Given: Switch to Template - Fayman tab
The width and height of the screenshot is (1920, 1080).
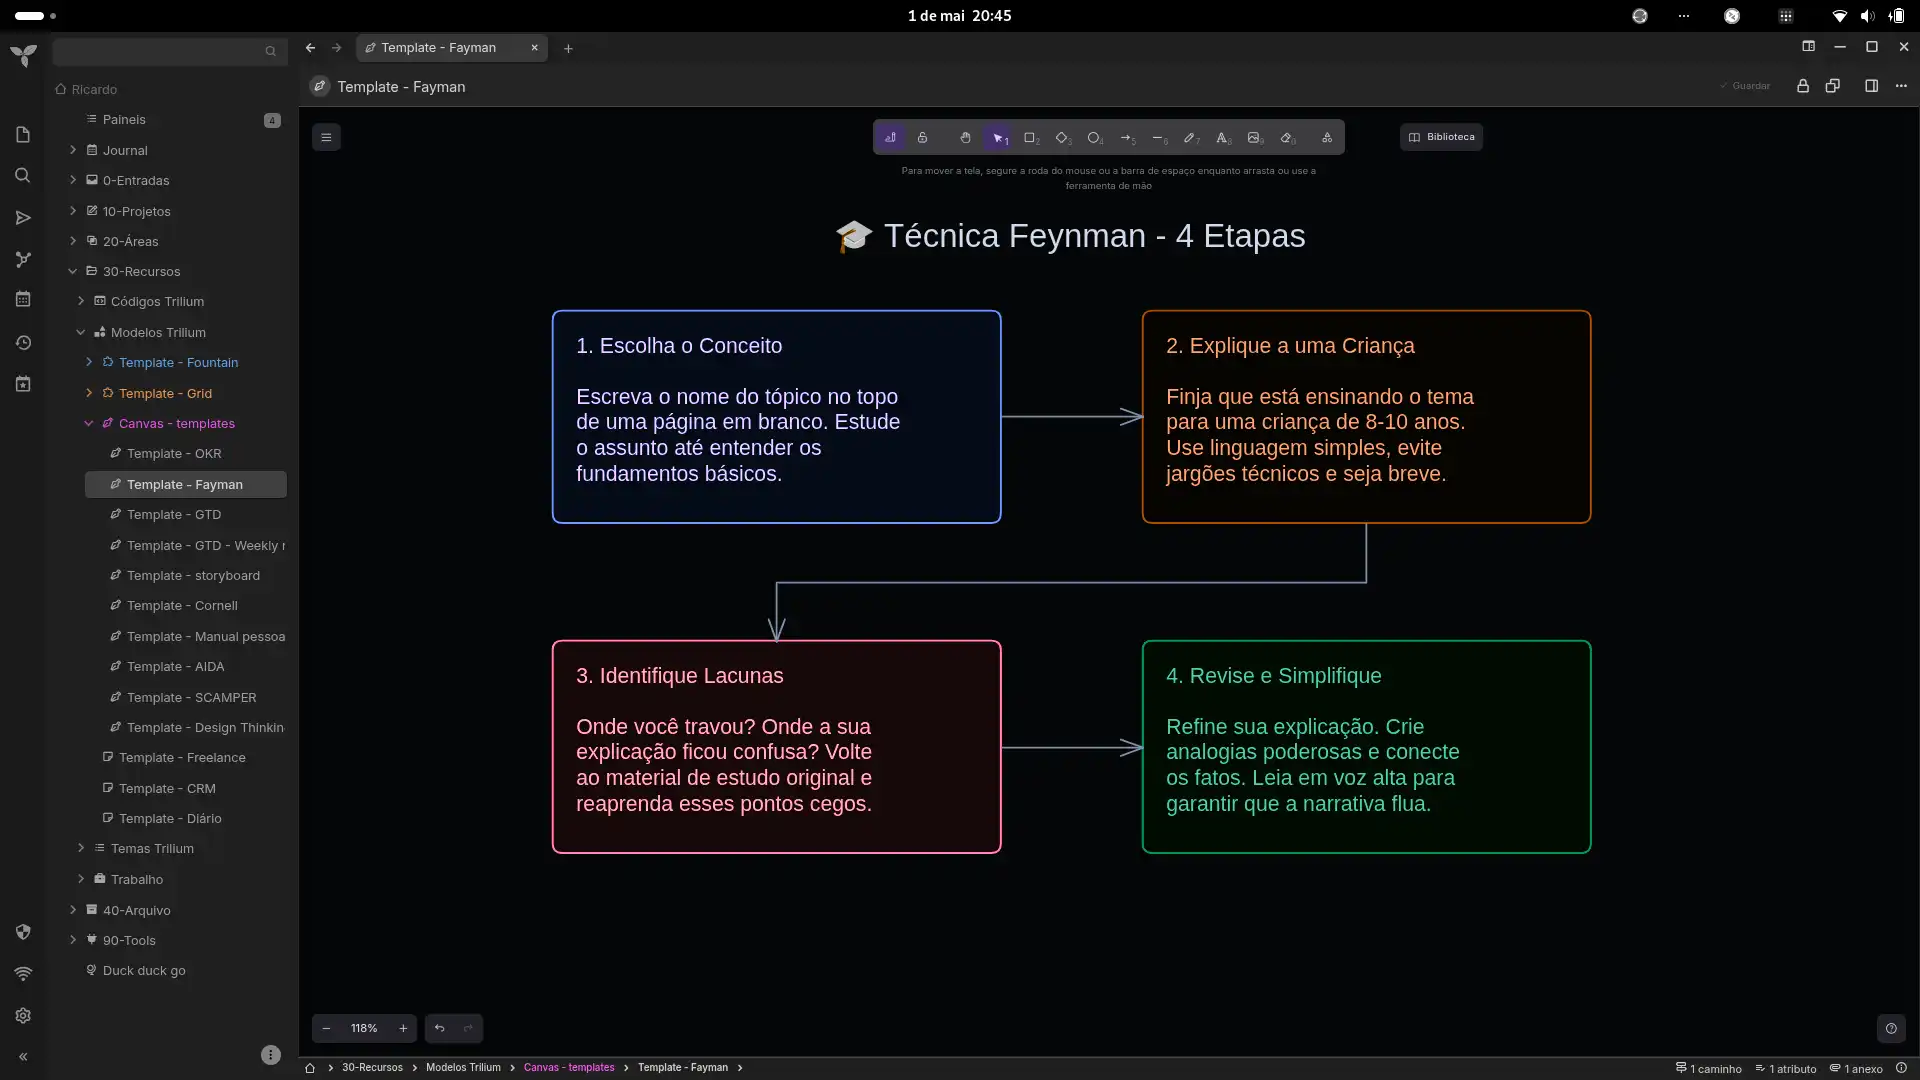Looking at the screenshot, I should pyautogui.click(x=439, y=47).
